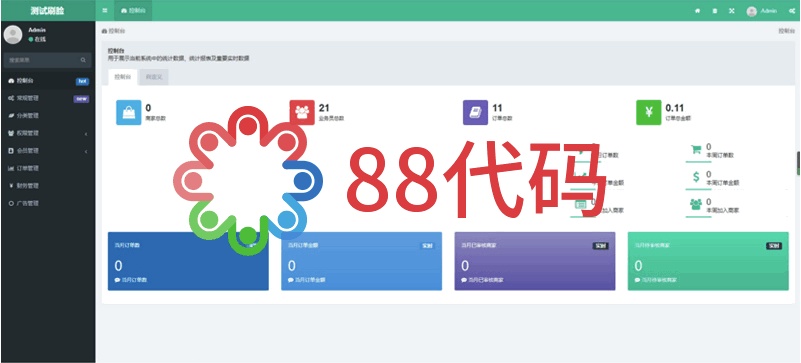The width and height of the screenshot is (801, 363).
Task: Open the purple 当月已审核商家 card
Action: tap(535, 261)
